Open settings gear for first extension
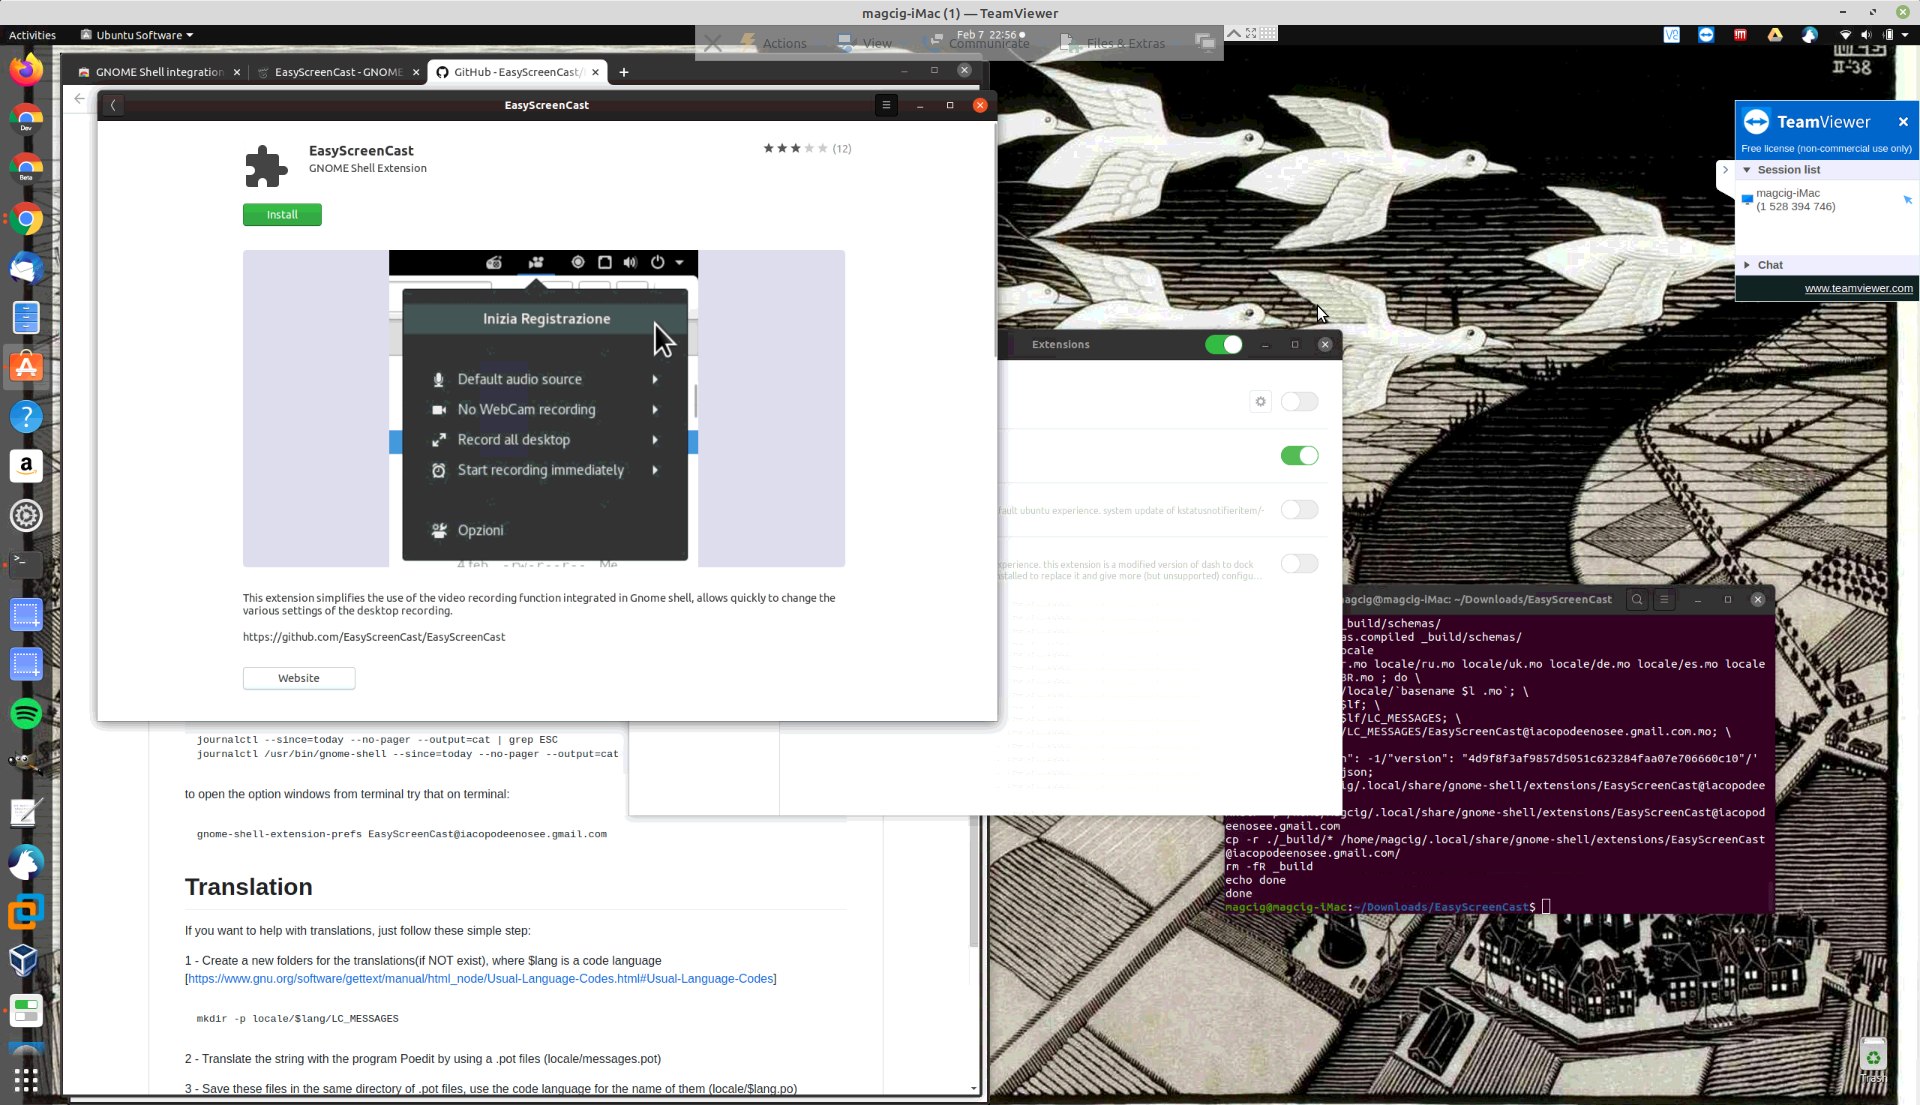Image resolution: width=1920 pixels, height=1105 pixels. point(1261,402)
